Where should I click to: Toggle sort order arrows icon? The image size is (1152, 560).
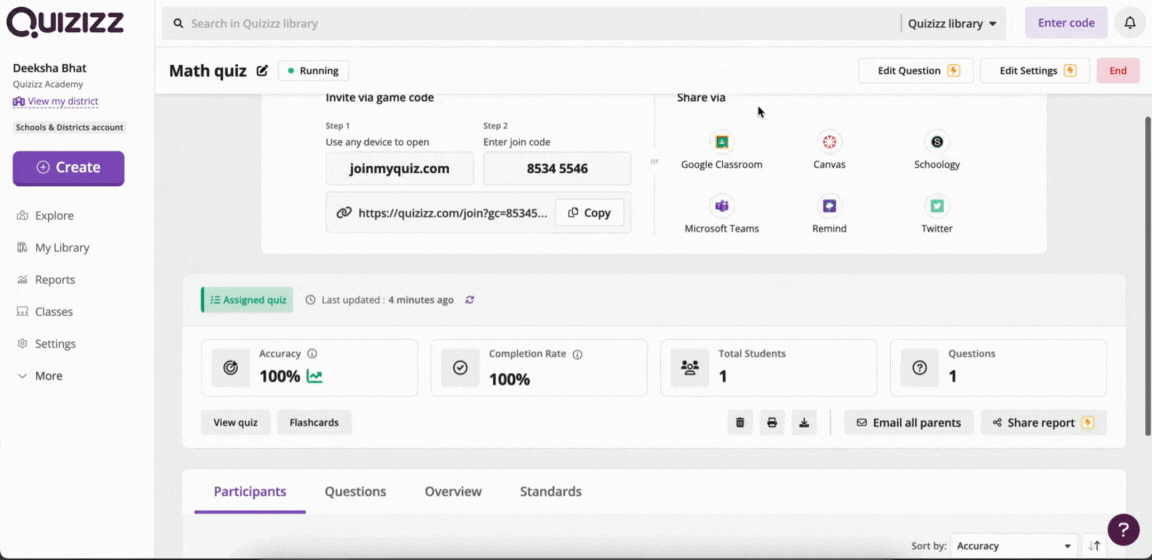tap(1095, 546)
